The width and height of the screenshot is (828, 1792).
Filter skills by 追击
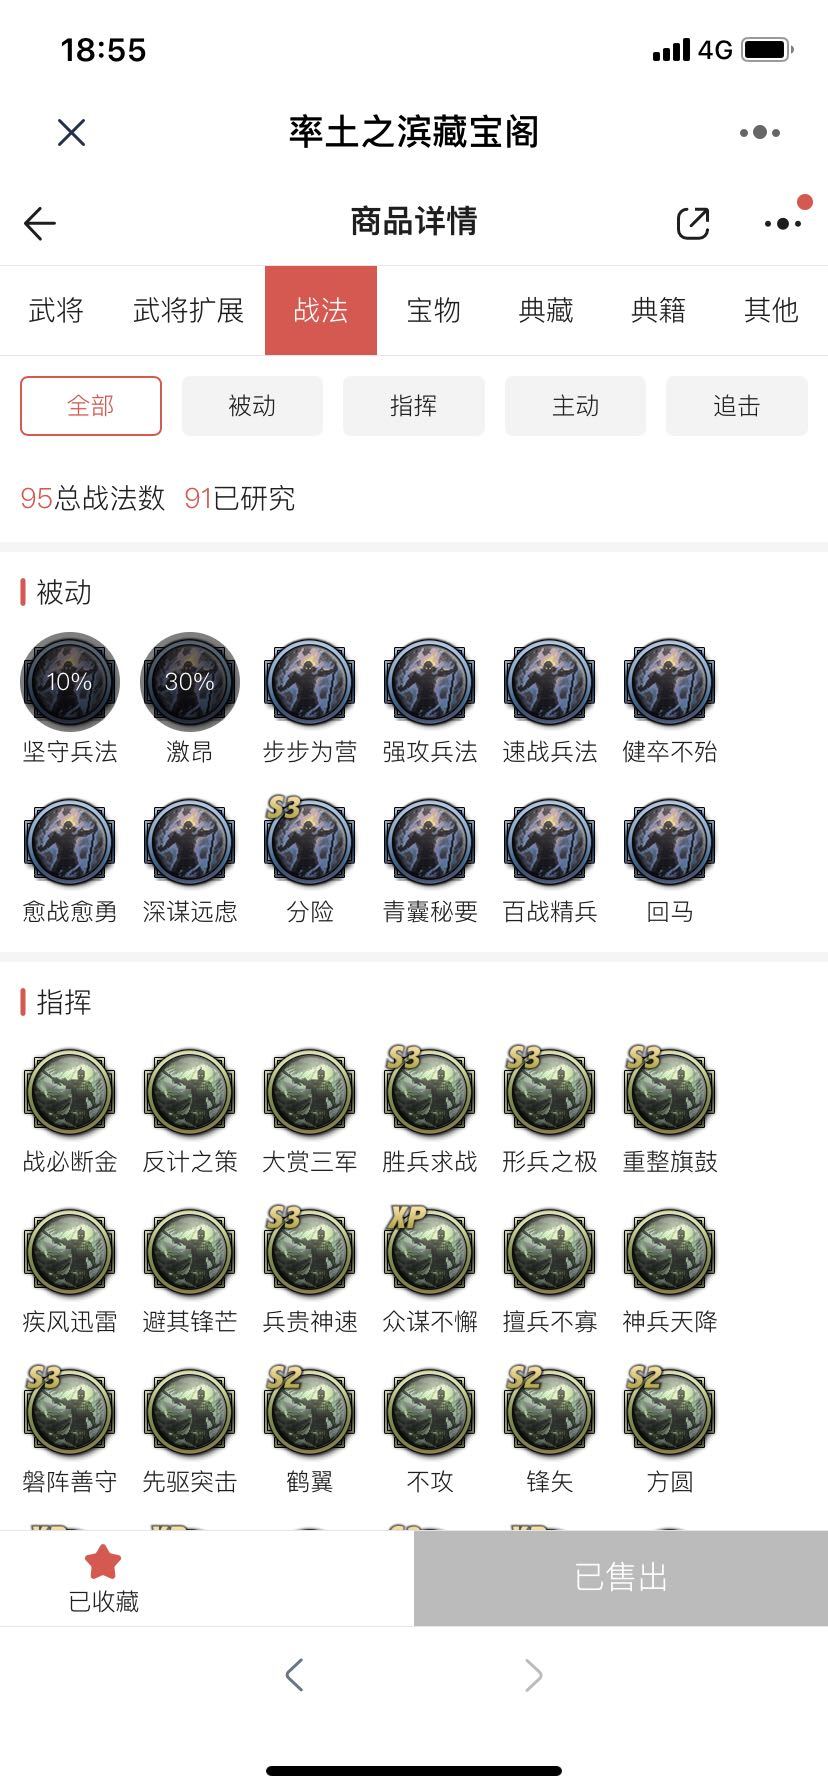point(737,406)
